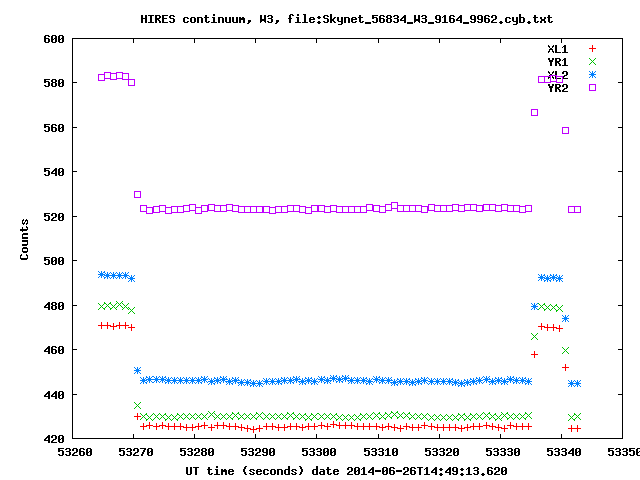
Task: Click the lone XL2 asterisk near 451 counts
Action: (138, 371)
